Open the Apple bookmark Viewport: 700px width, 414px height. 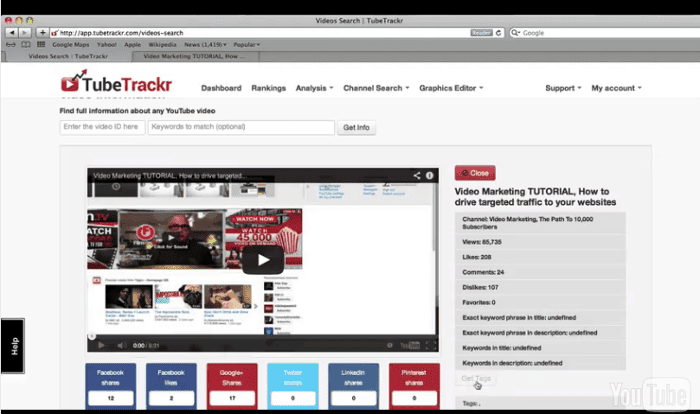click(132, 45)
